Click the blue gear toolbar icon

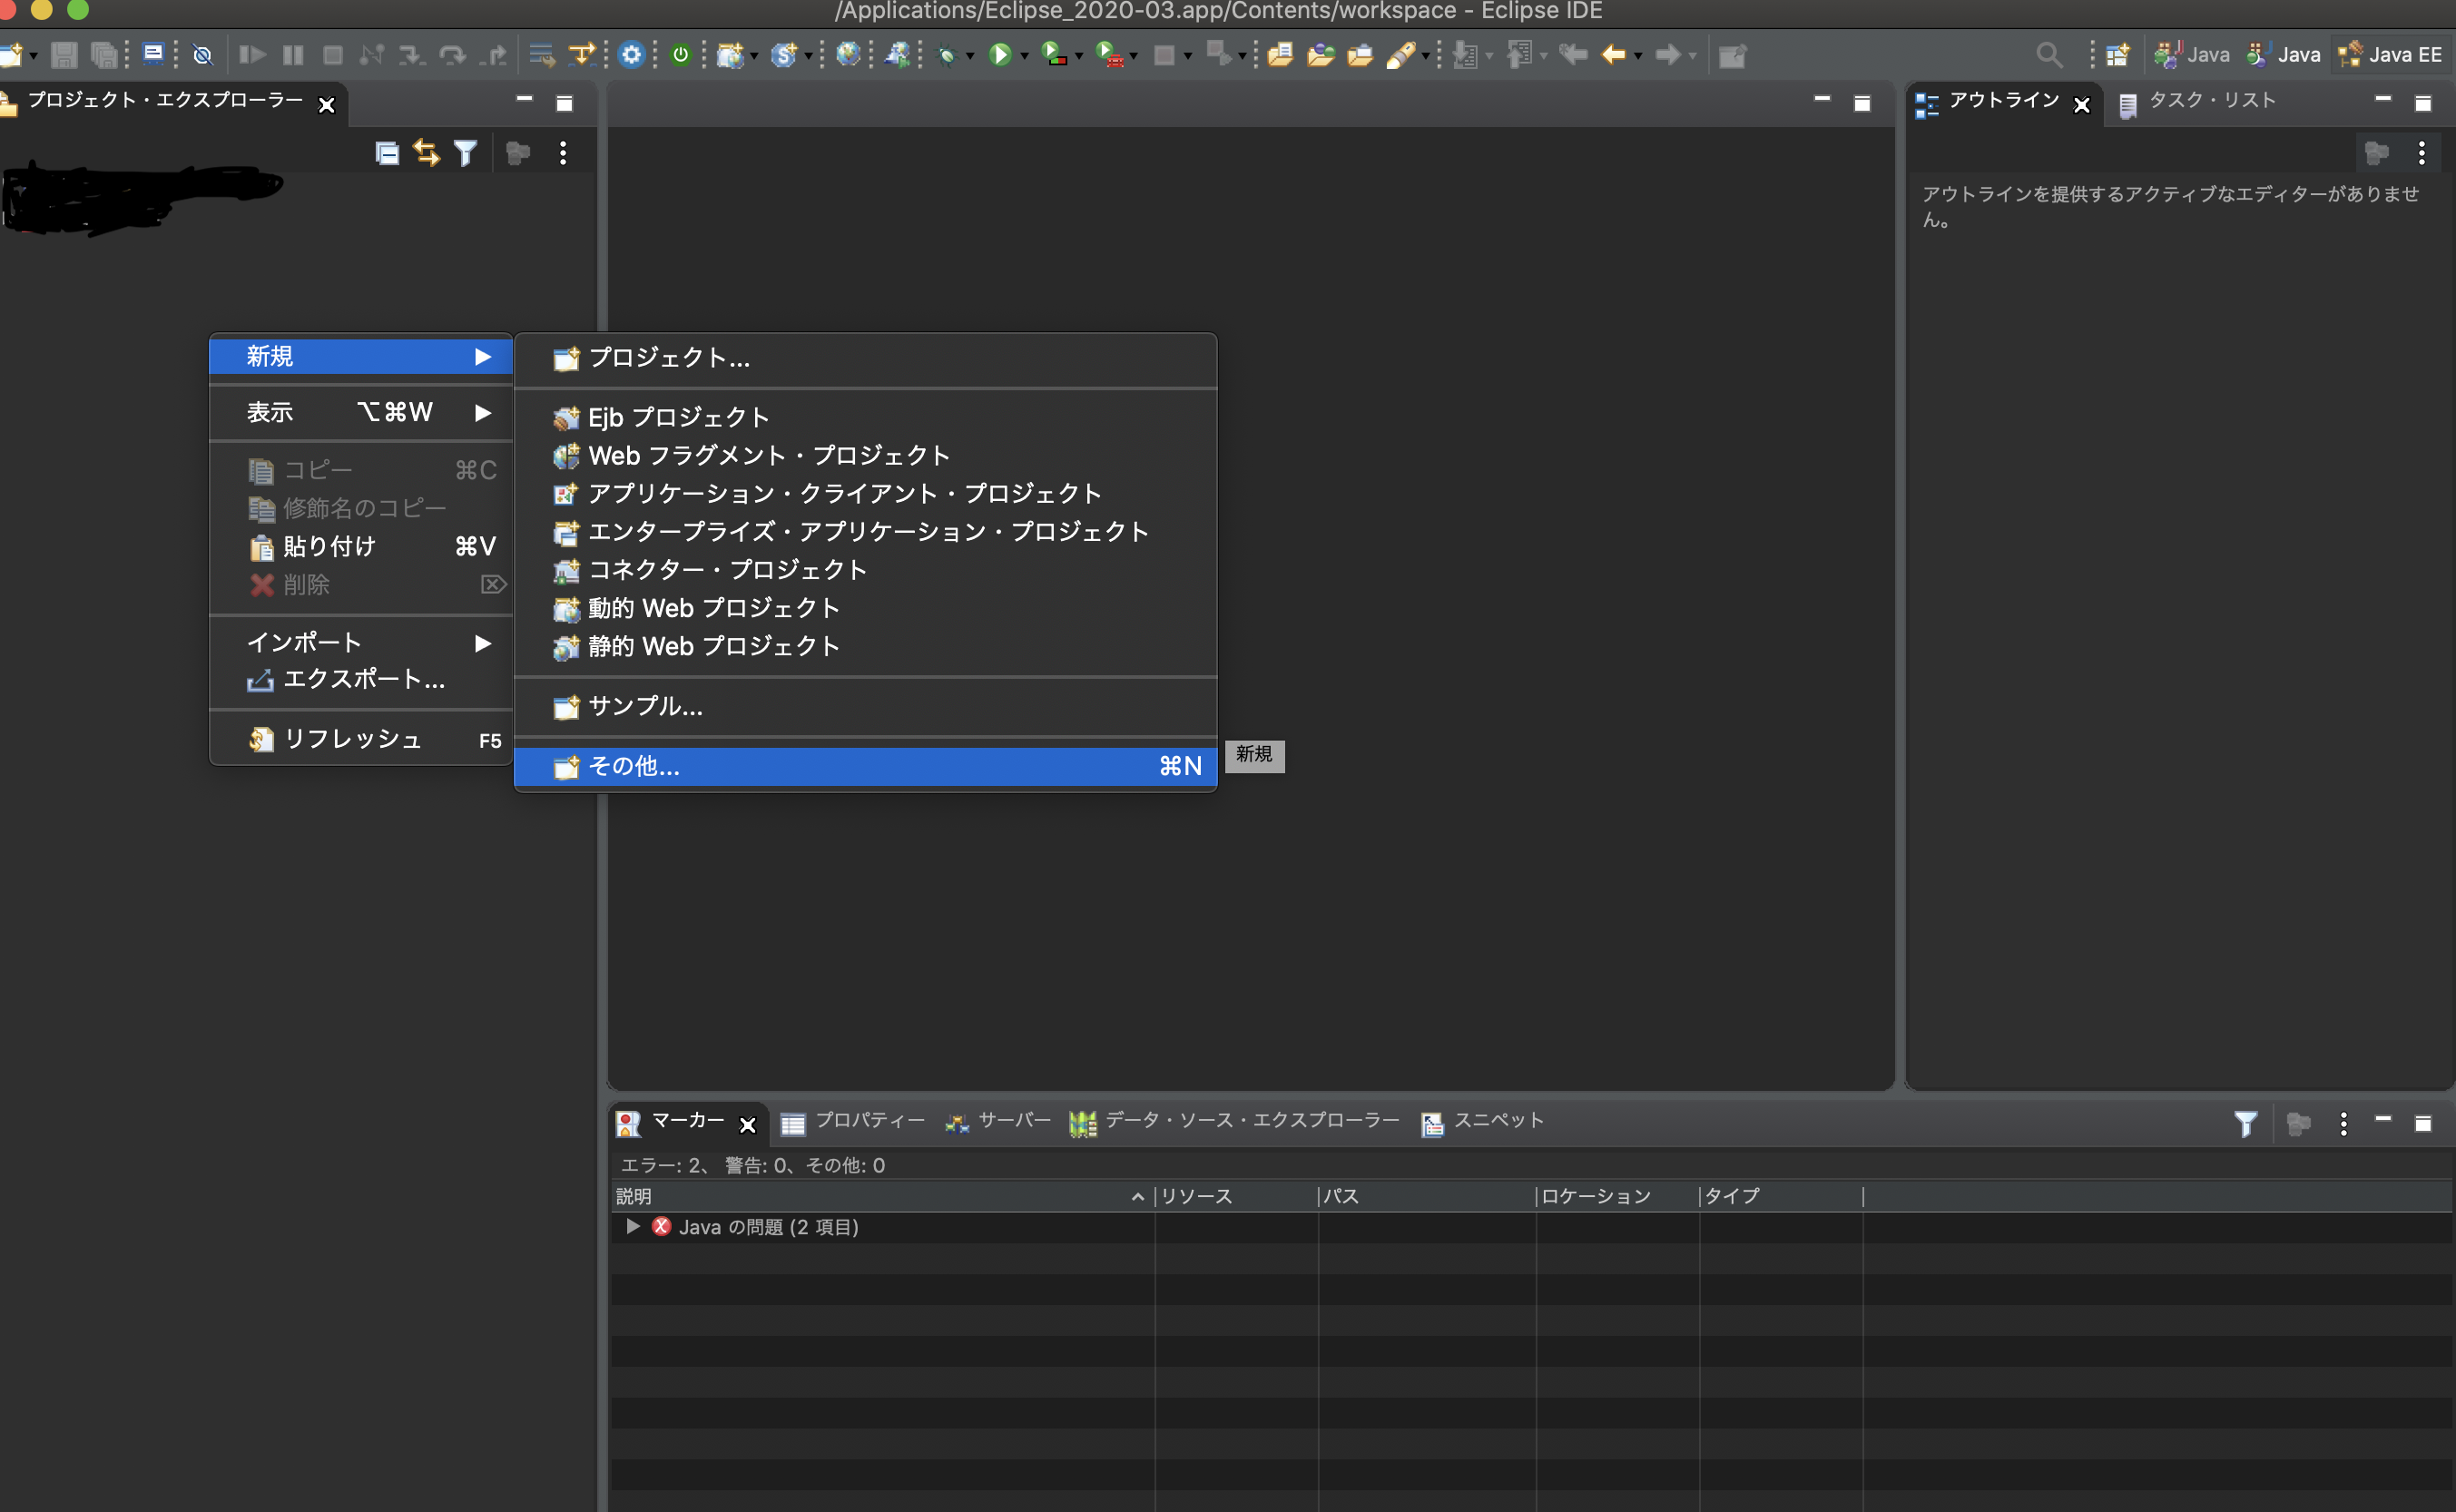tap(631, 55)
